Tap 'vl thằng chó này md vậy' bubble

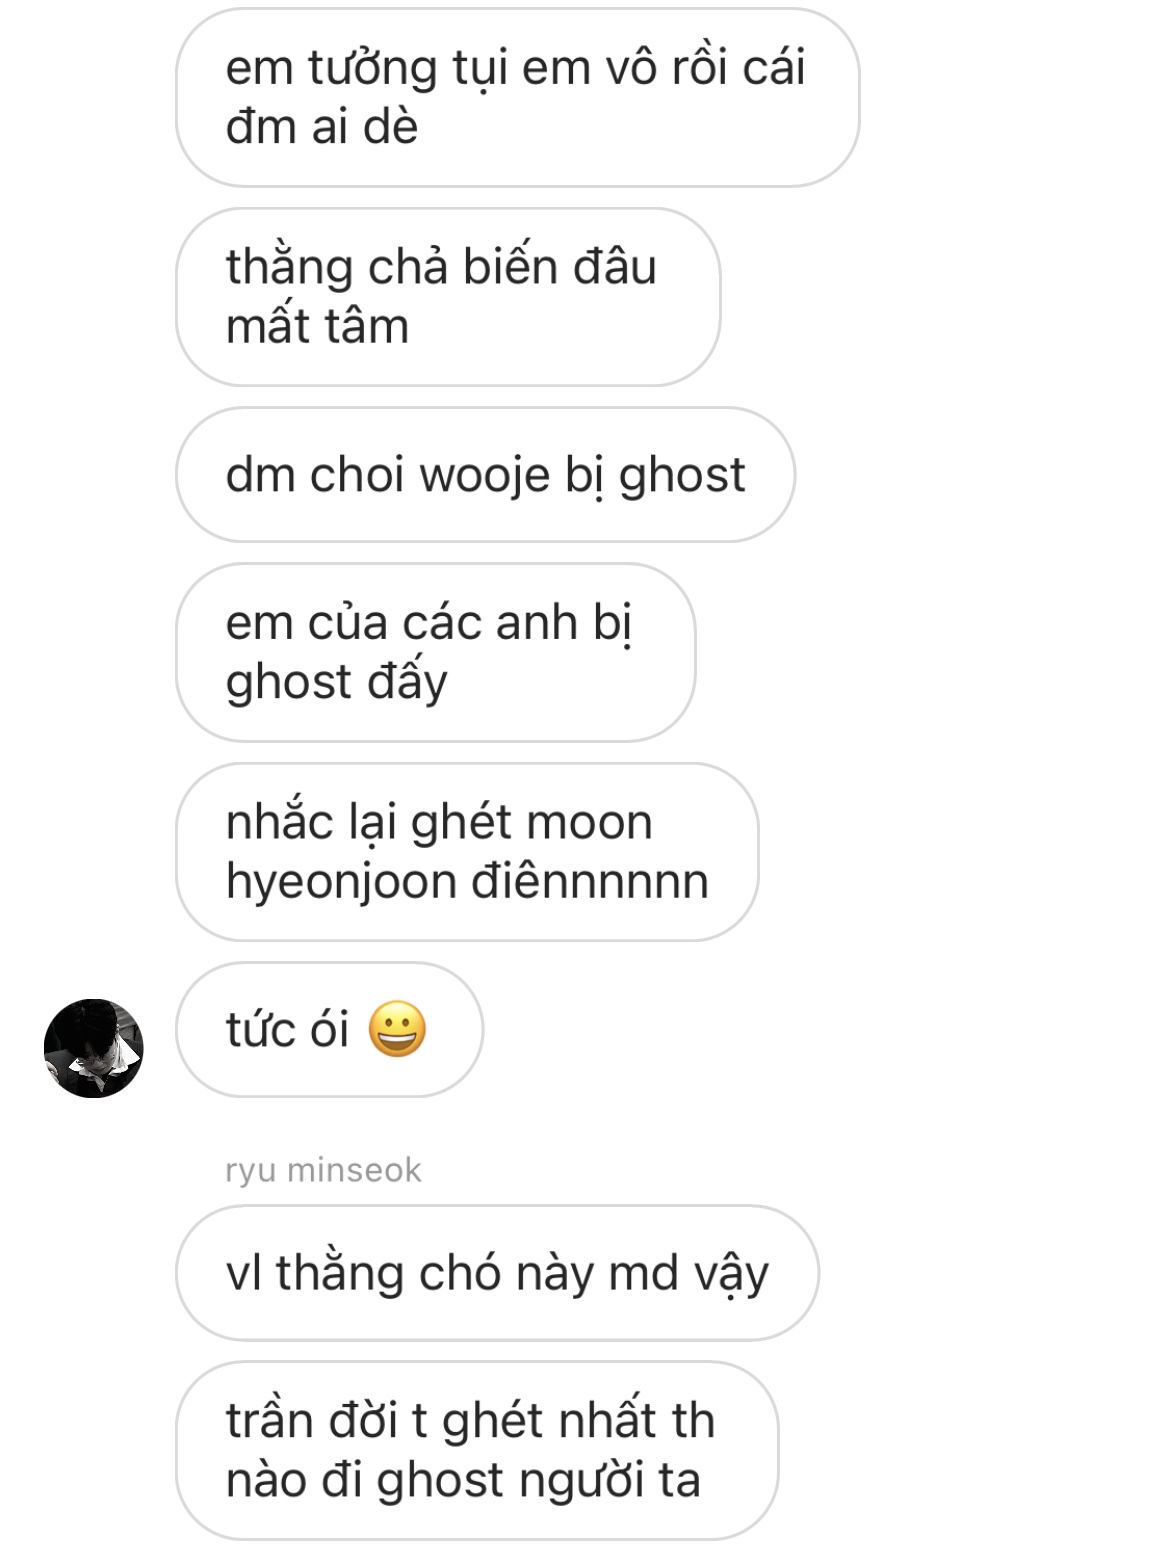click(x=497, y=1273)
